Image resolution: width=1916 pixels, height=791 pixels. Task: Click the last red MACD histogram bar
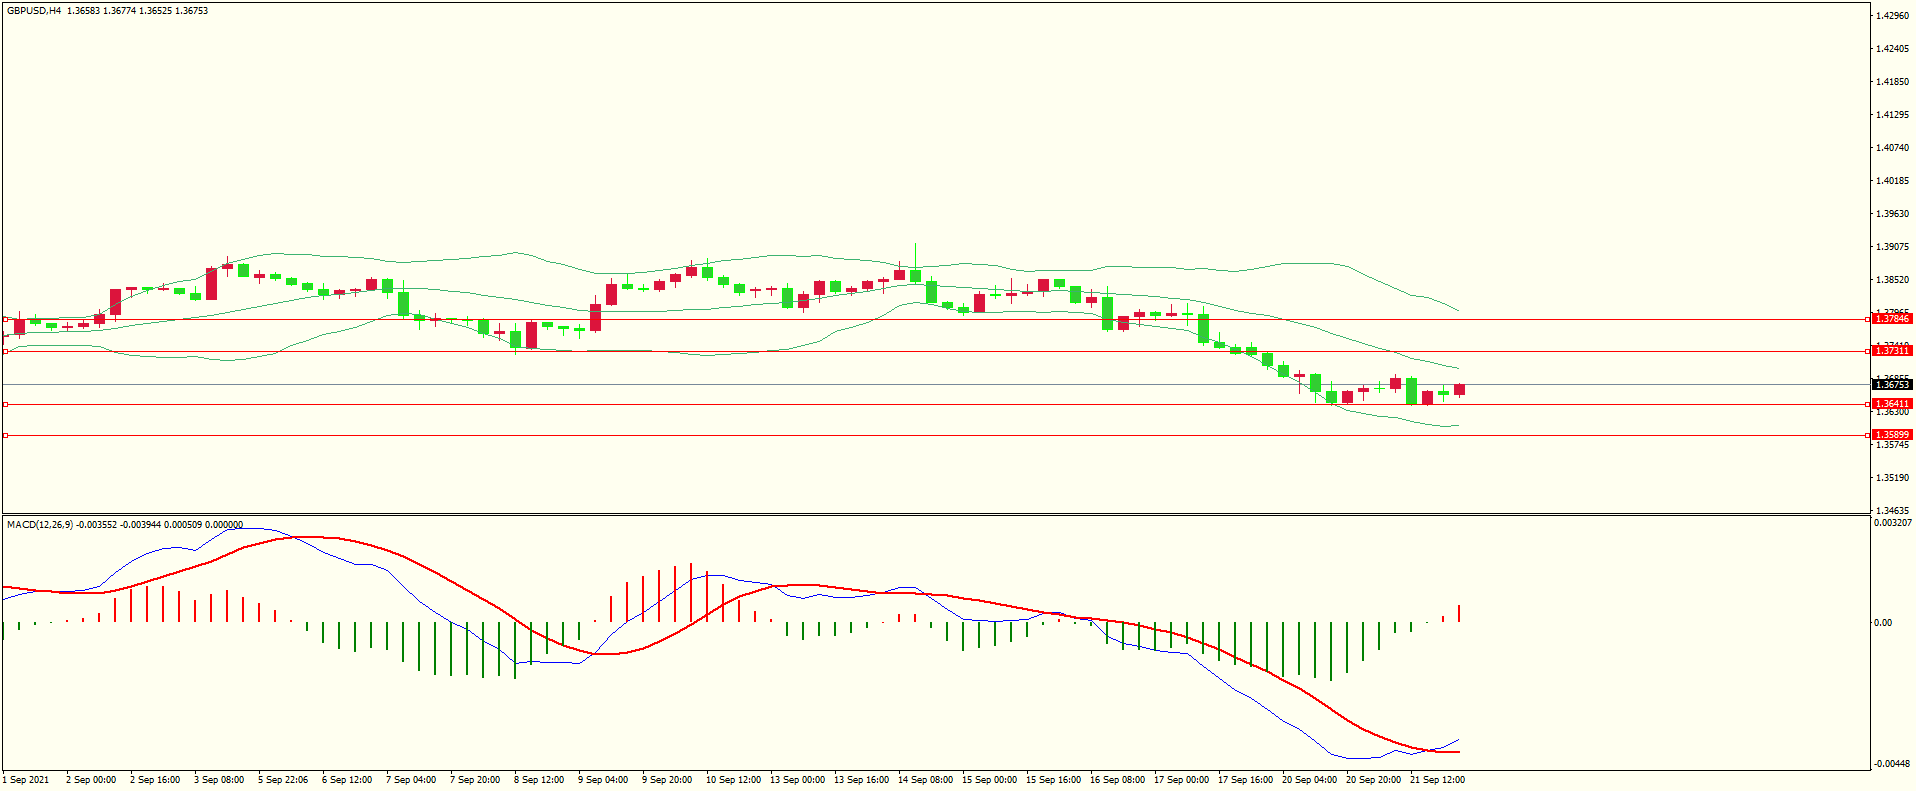click(x=1460, y=613)
